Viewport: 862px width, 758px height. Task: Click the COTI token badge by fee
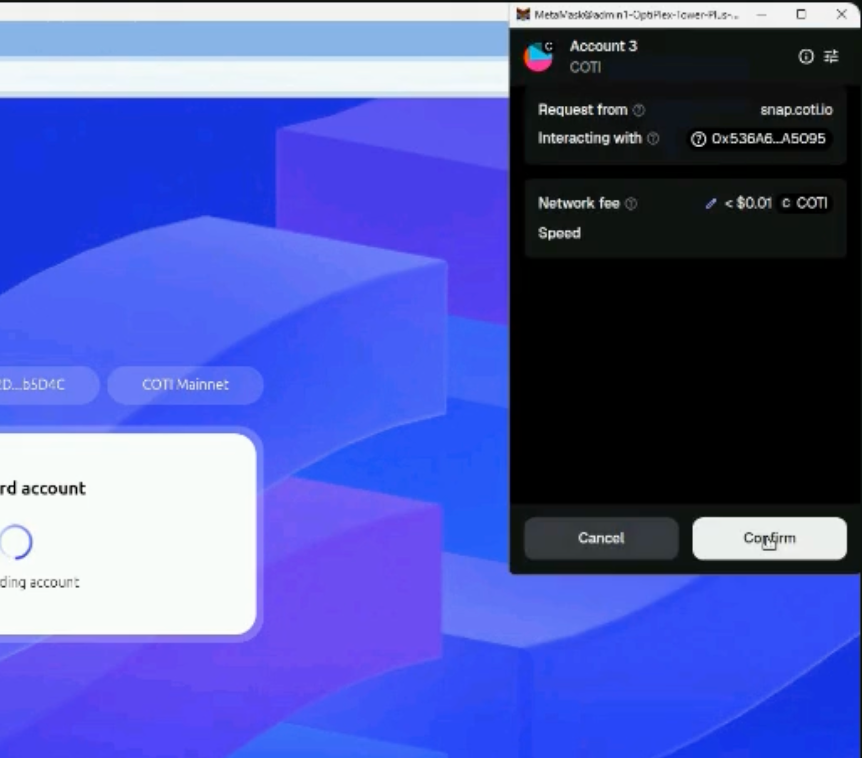[804, 203]
